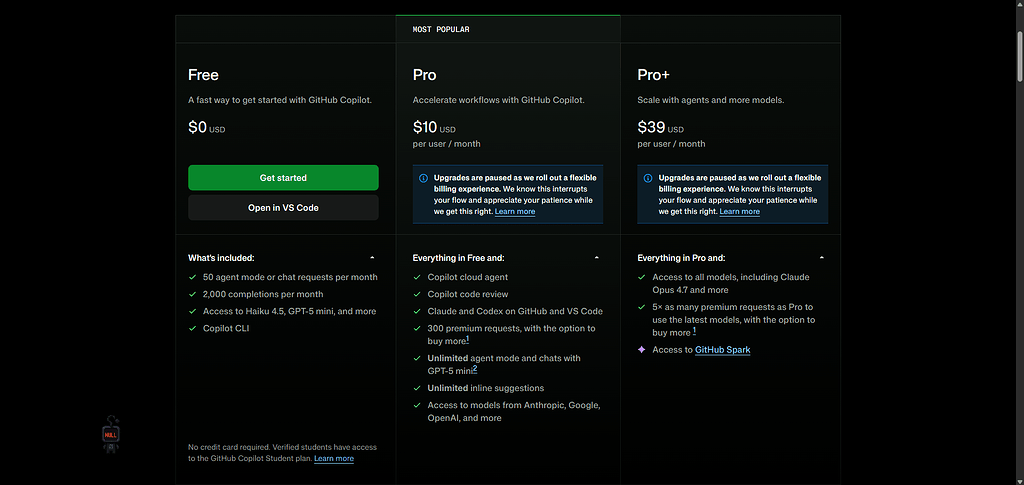Open Copilot in VS Code button
Image resolution: width=1024 pixels, height=485 pixels.
(x=283, y=208)
